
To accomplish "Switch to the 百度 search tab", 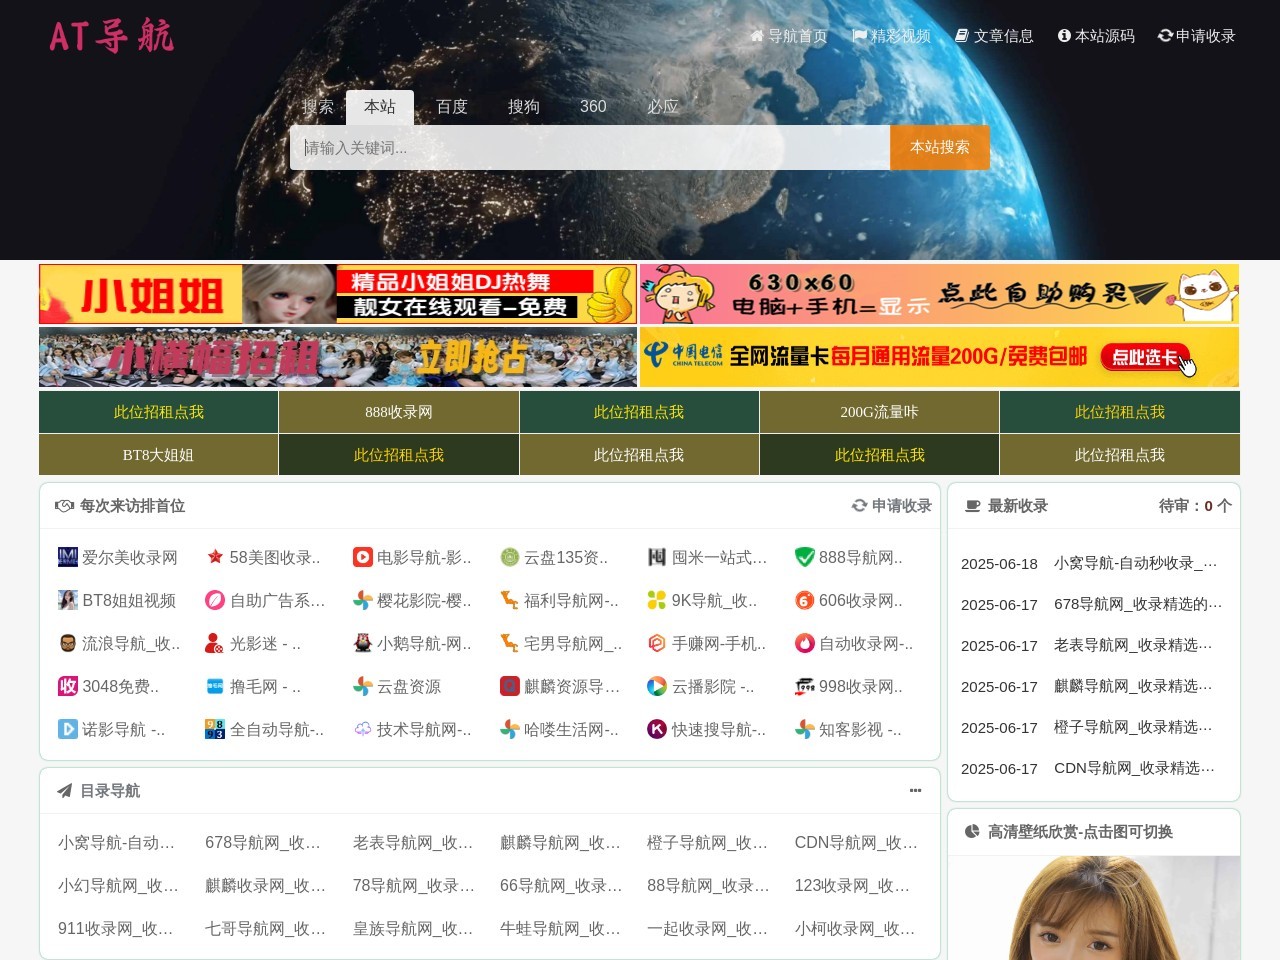I will 452,107.
